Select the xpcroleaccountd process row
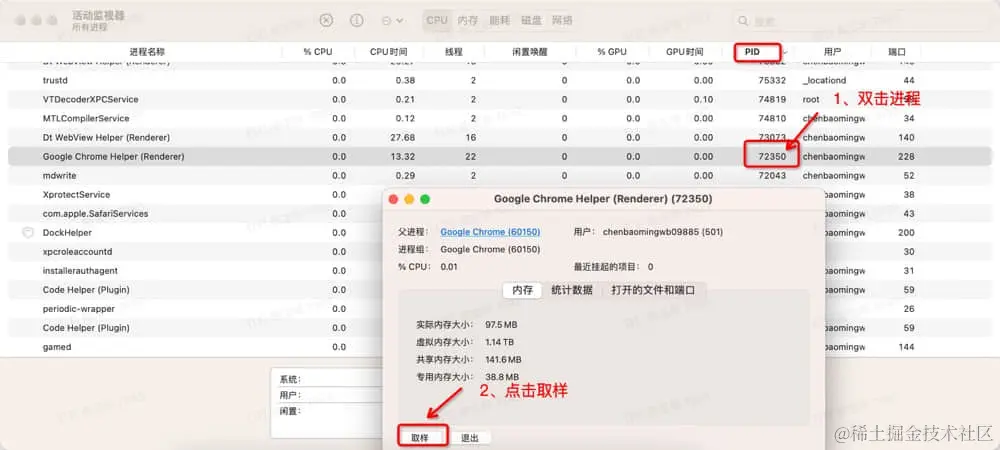Viewport: 1000px width, 450px height. (x=195, y=252)
